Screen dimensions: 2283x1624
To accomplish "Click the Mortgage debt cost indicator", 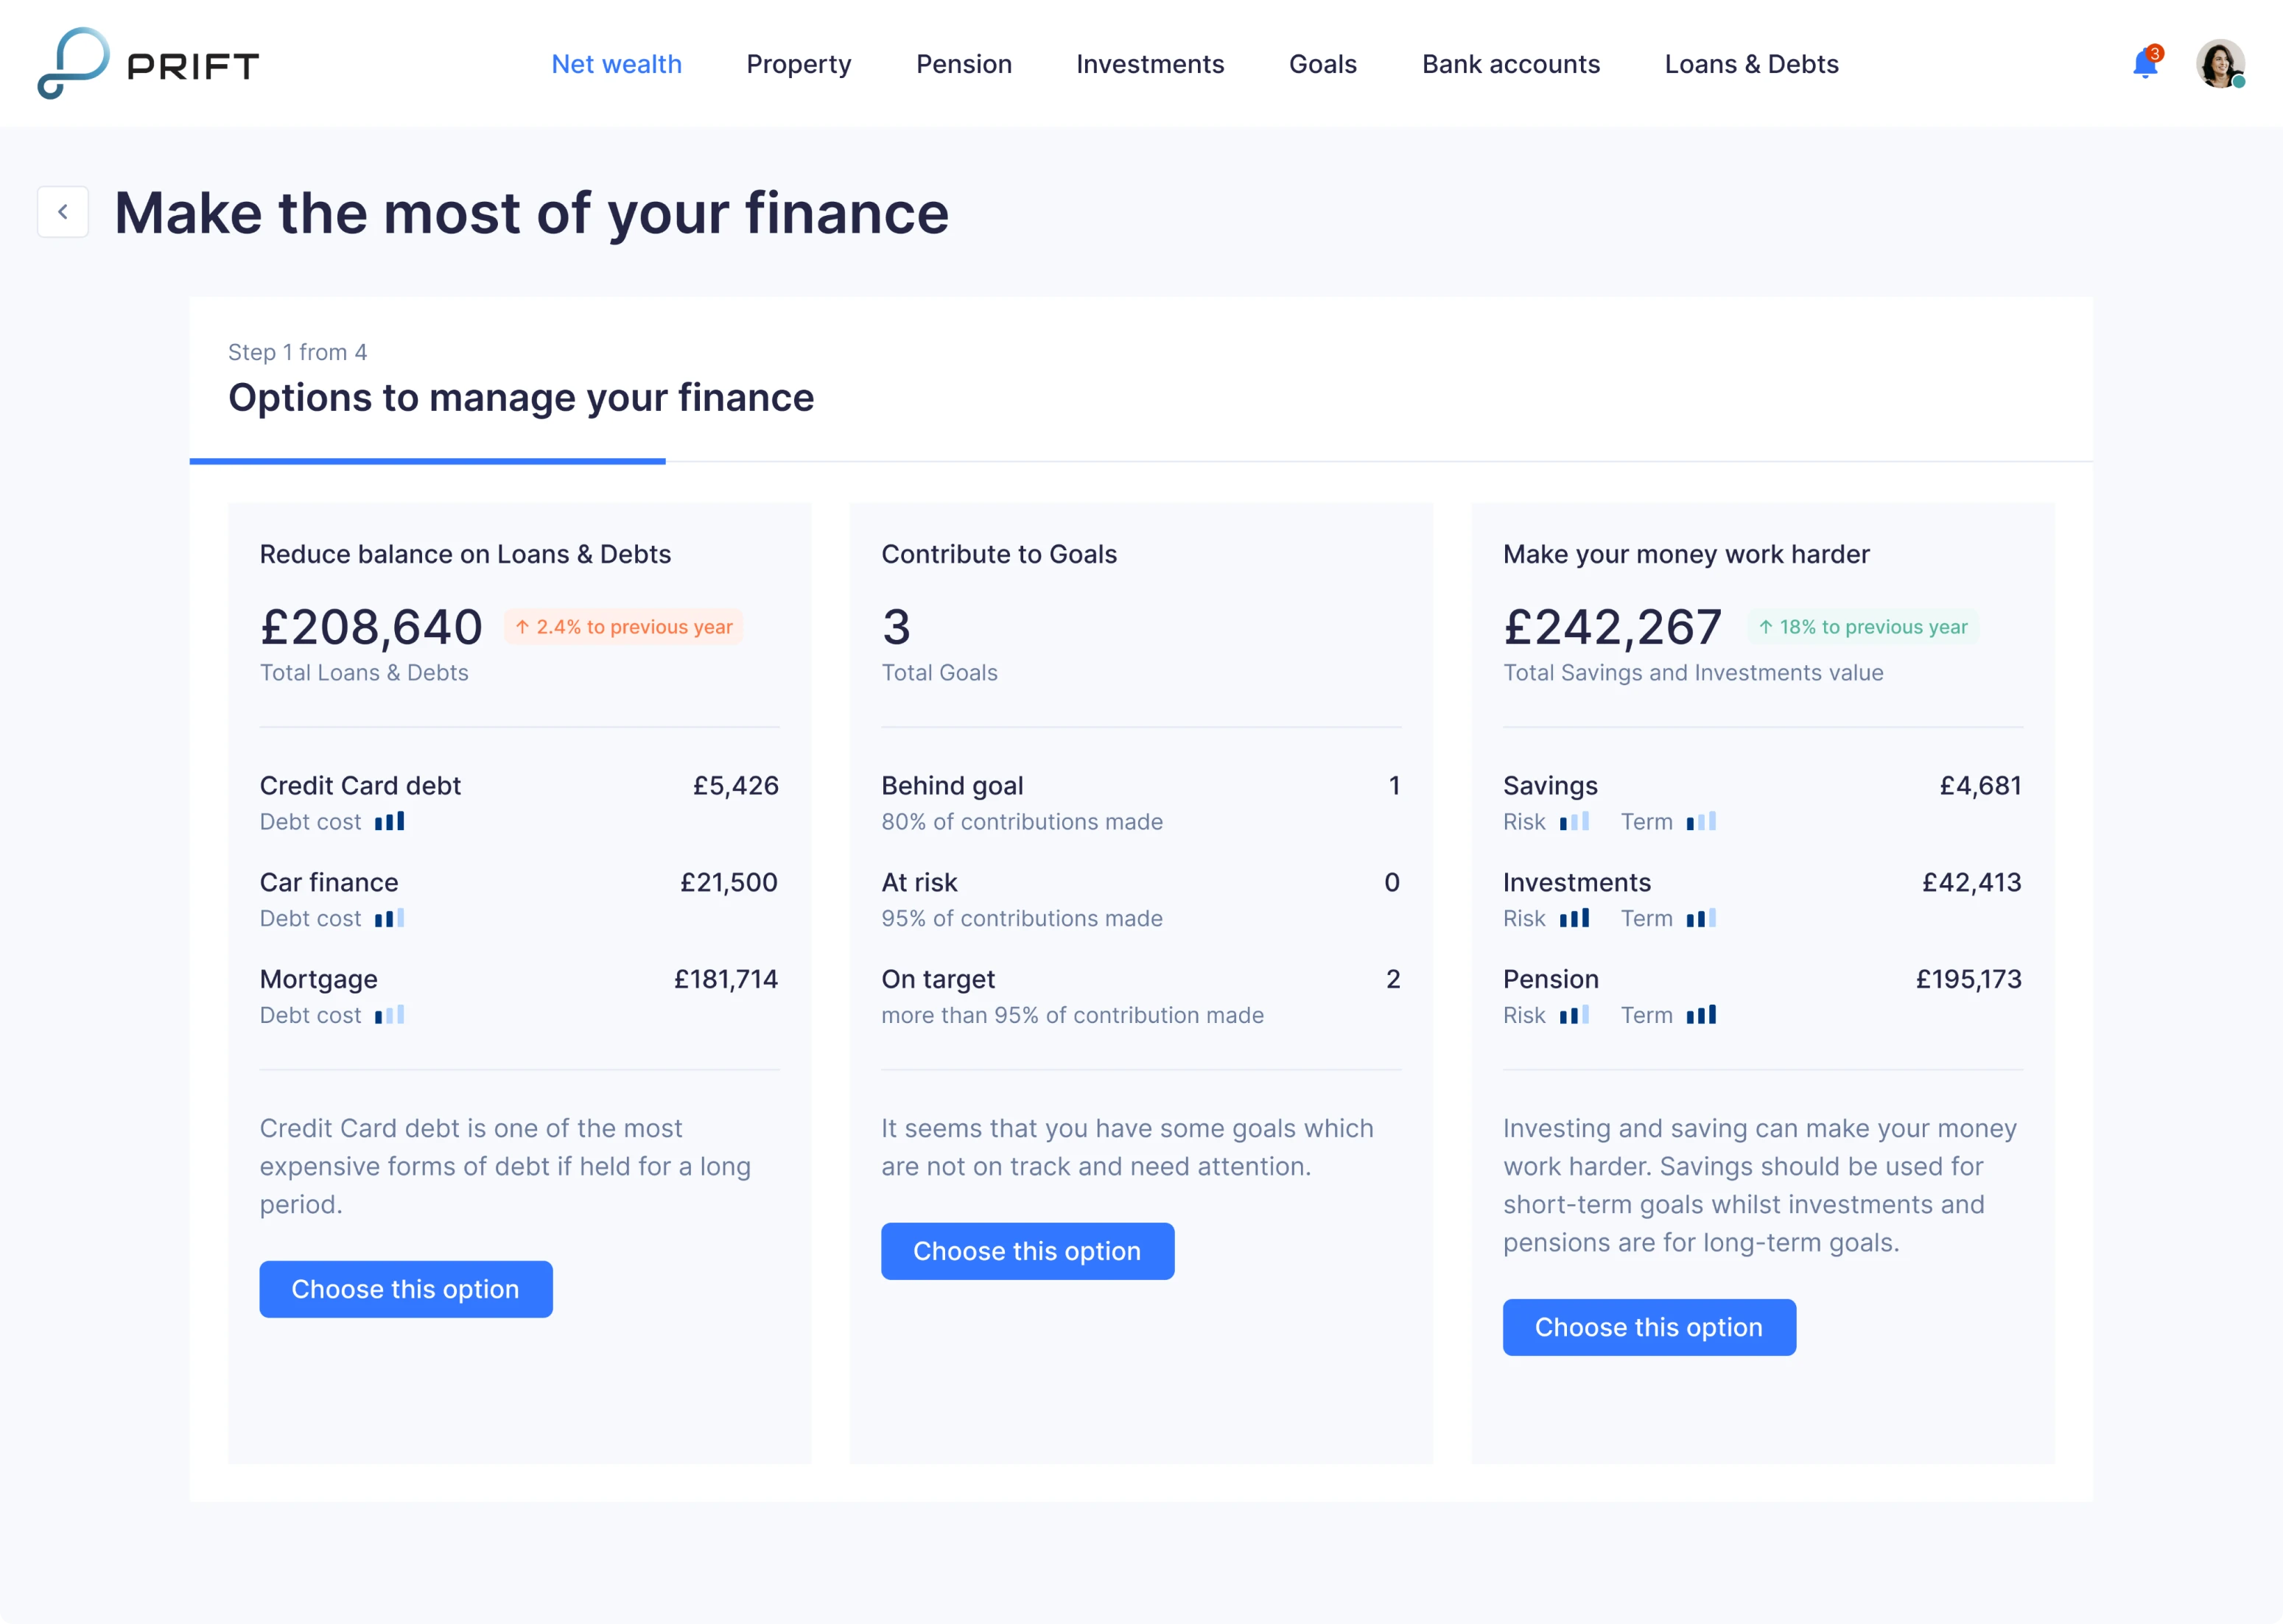I will (x=391, y=1014).
